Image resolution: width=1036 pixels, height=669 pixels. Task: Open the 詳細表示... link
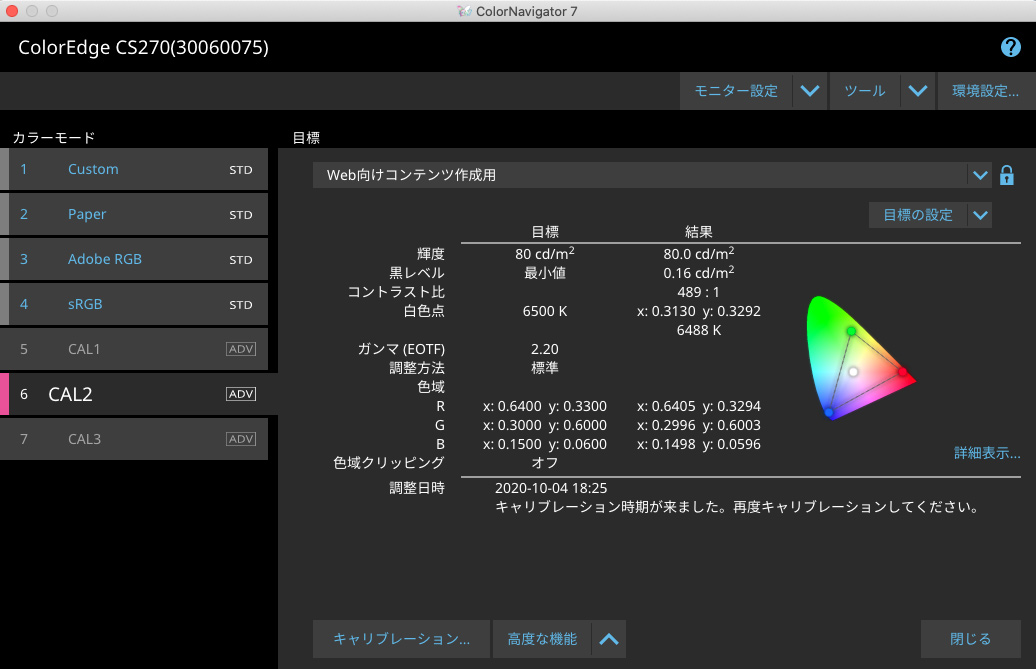coord(987,453)
